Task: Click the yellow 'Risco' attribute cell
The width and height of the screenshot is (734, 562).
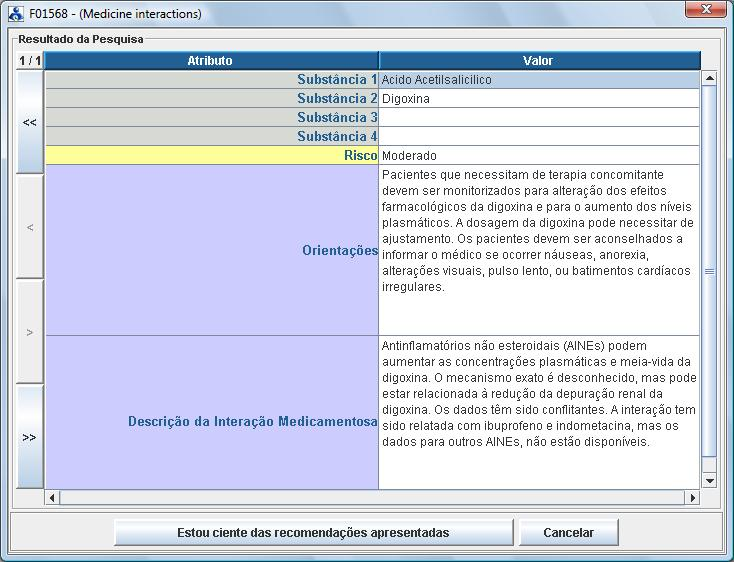Action: (x=212, y=155)
